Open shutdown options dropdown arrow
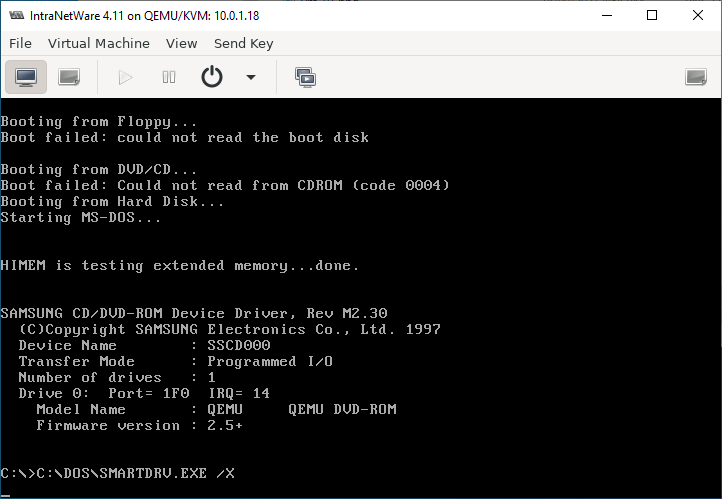Image resolution: width=722 pixels, height=499 pixels. click(x=251, y=77)
